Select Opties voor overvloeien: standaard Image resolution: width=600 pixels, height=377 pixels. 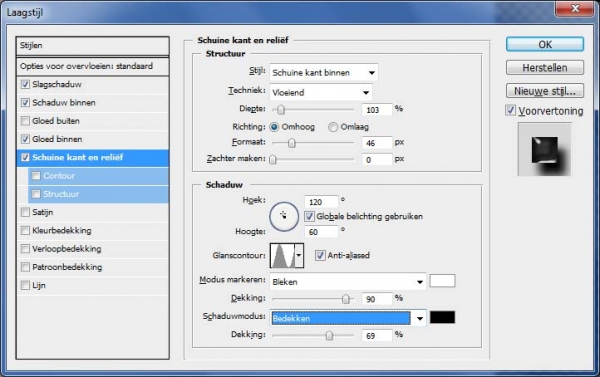93,66
